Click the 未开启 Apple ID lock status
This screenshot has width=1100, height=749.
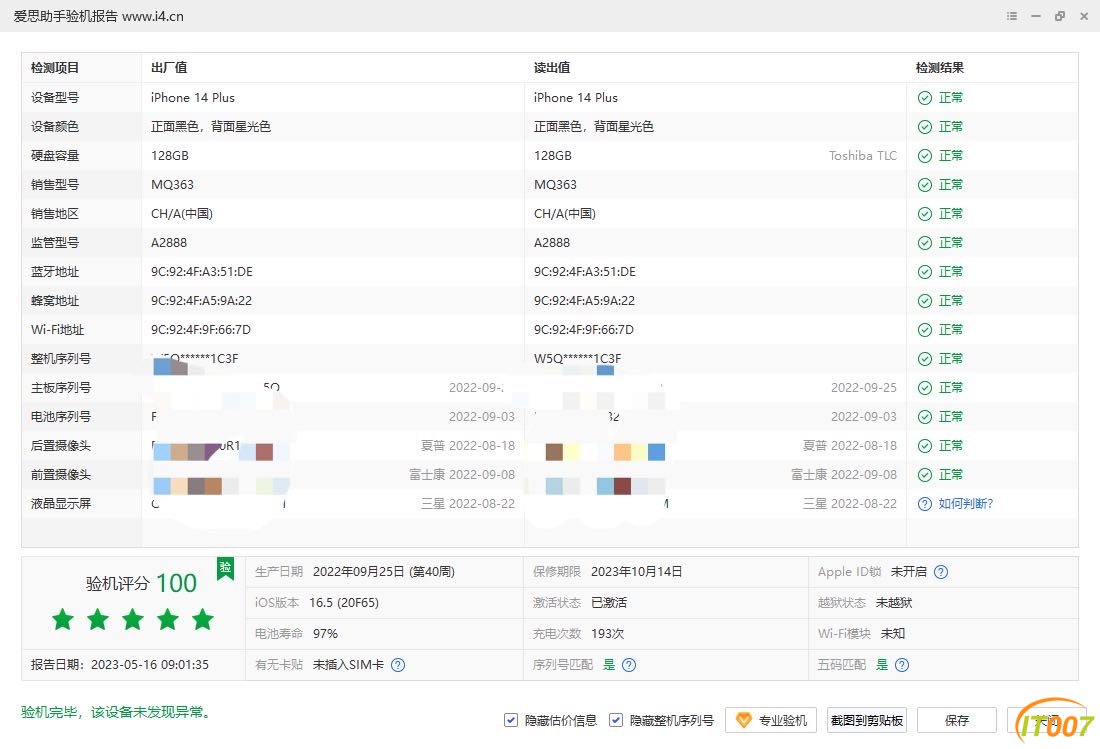click(x=908, y=572)
